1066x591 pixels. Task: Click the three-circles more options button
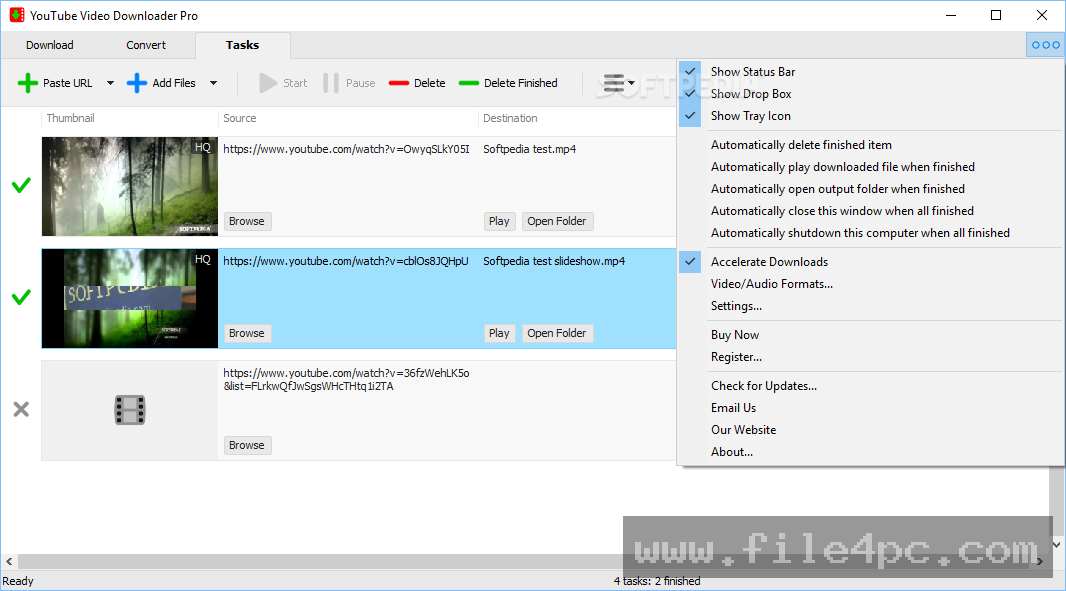tap(1046, 45)
